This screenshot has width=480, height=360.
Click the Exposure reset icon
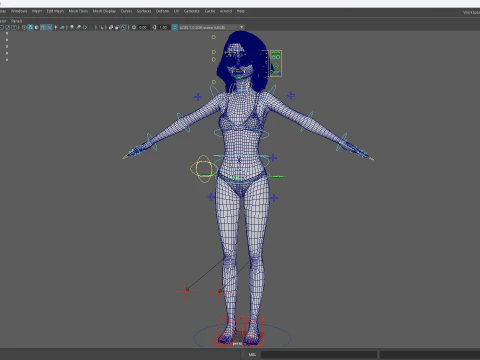click(x=134, y=27)
